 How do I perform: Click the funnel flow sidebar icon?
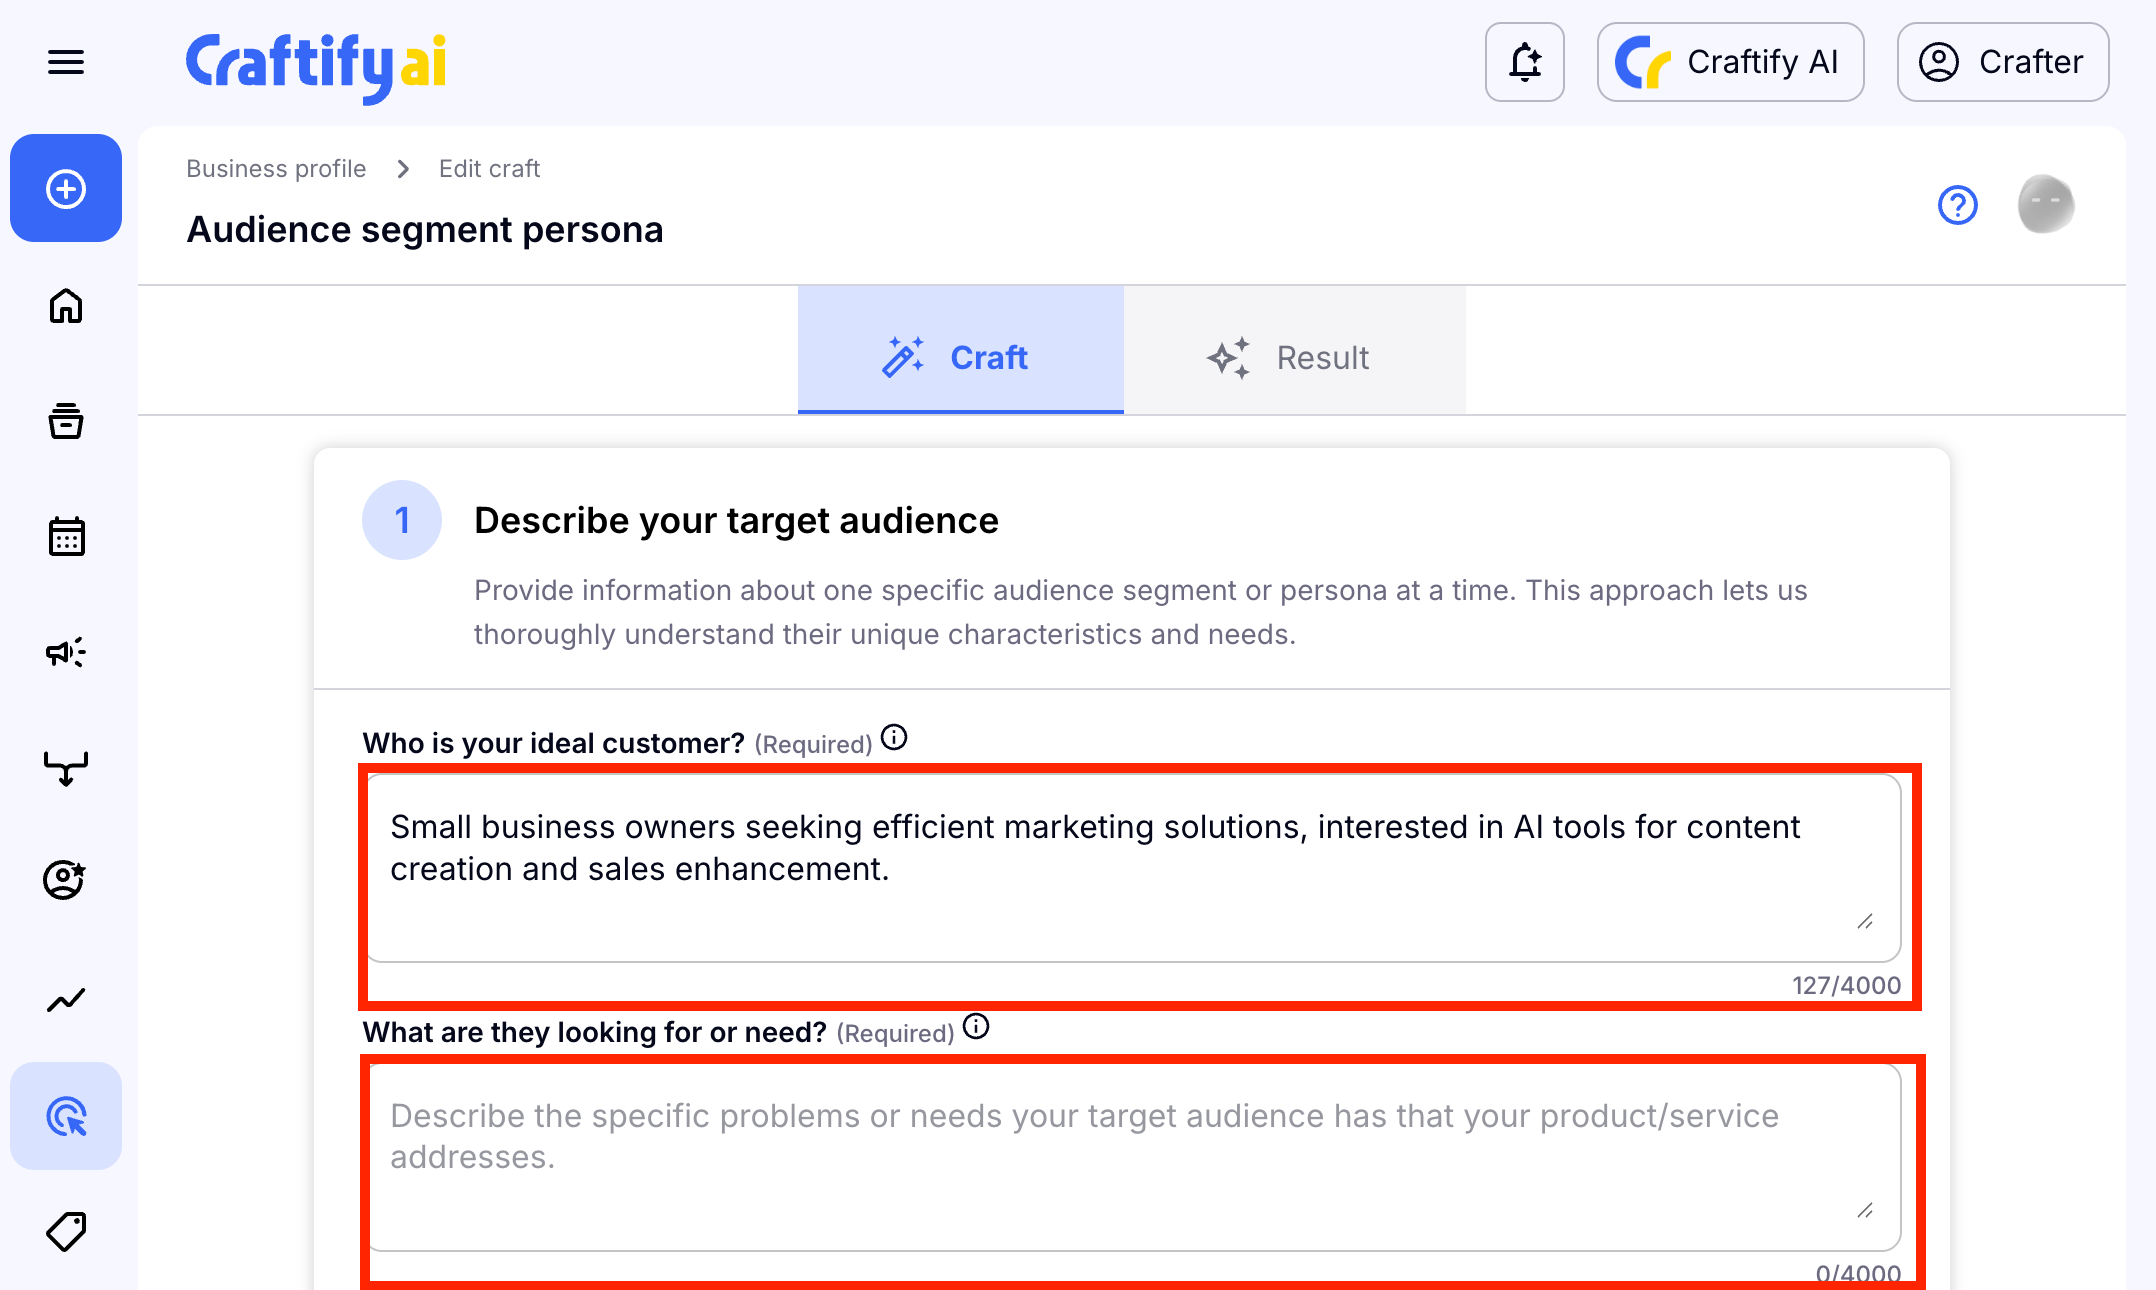[66, 768]
